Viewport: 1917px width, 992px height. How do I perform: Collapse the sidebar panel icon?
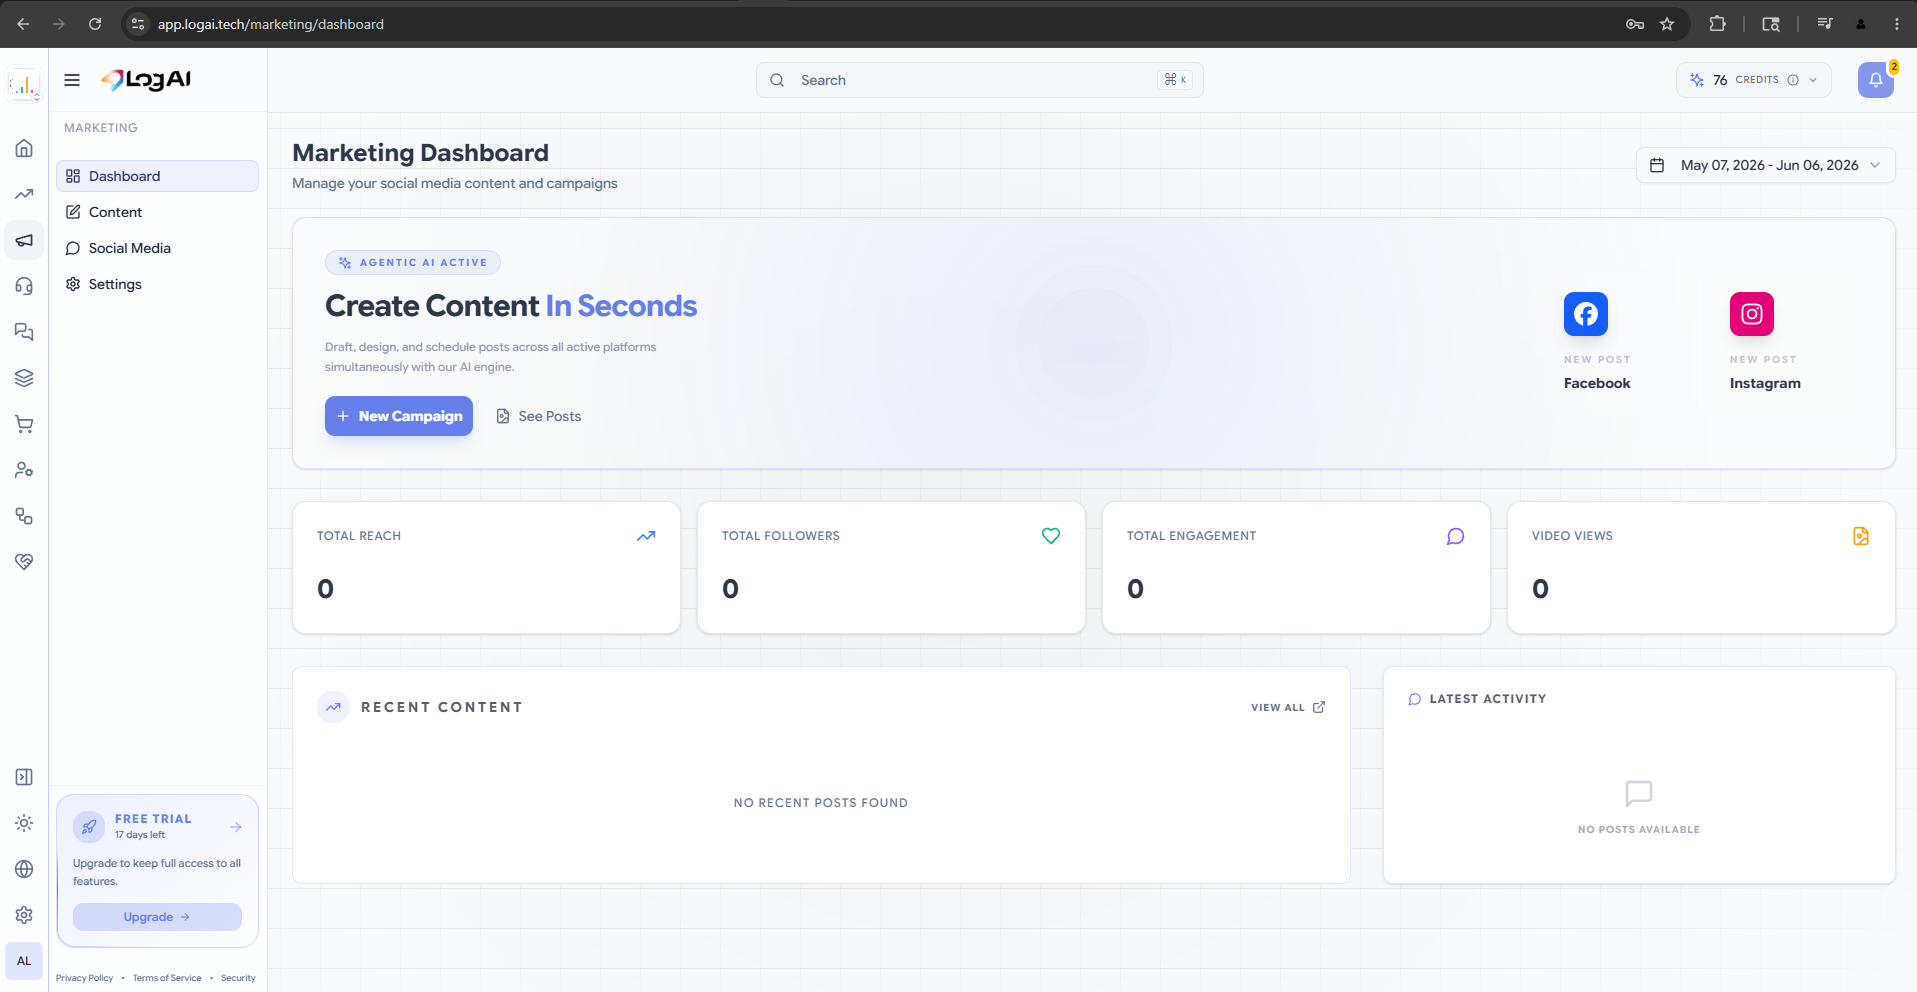(x=24, y=777)
